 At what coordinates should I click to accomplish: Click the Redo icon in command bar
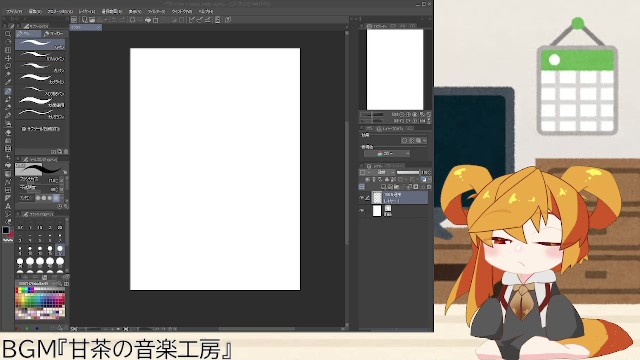coord(122,20)
